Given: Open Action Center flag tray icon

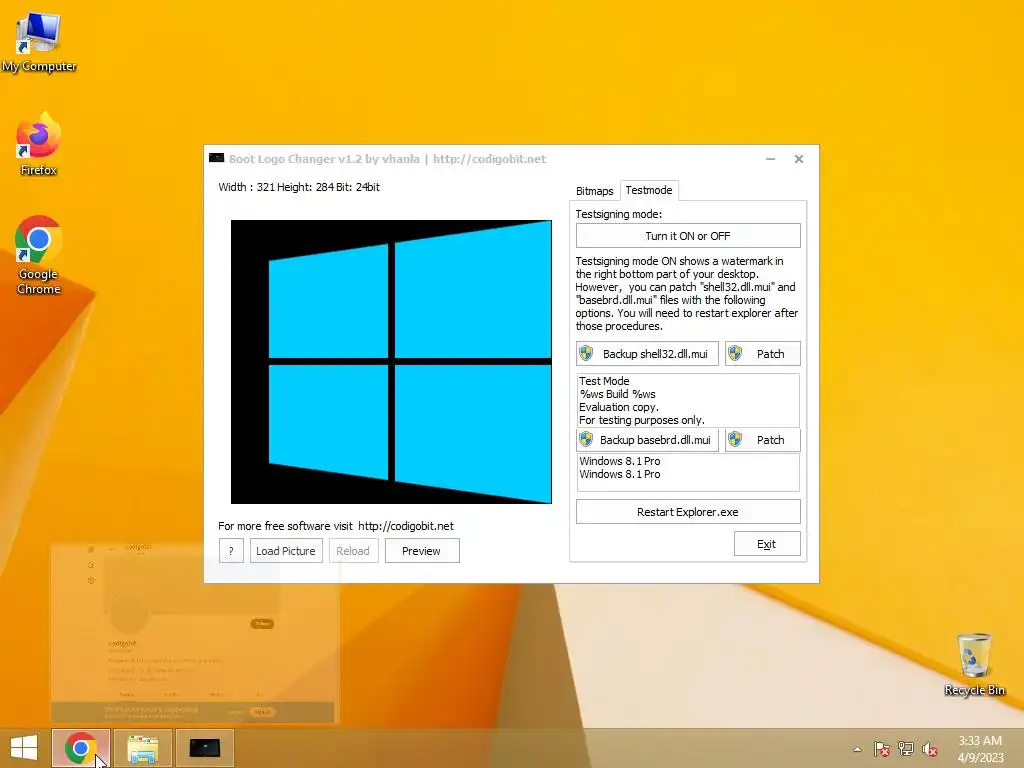Looking at the screenshot, I should (882, 749).
